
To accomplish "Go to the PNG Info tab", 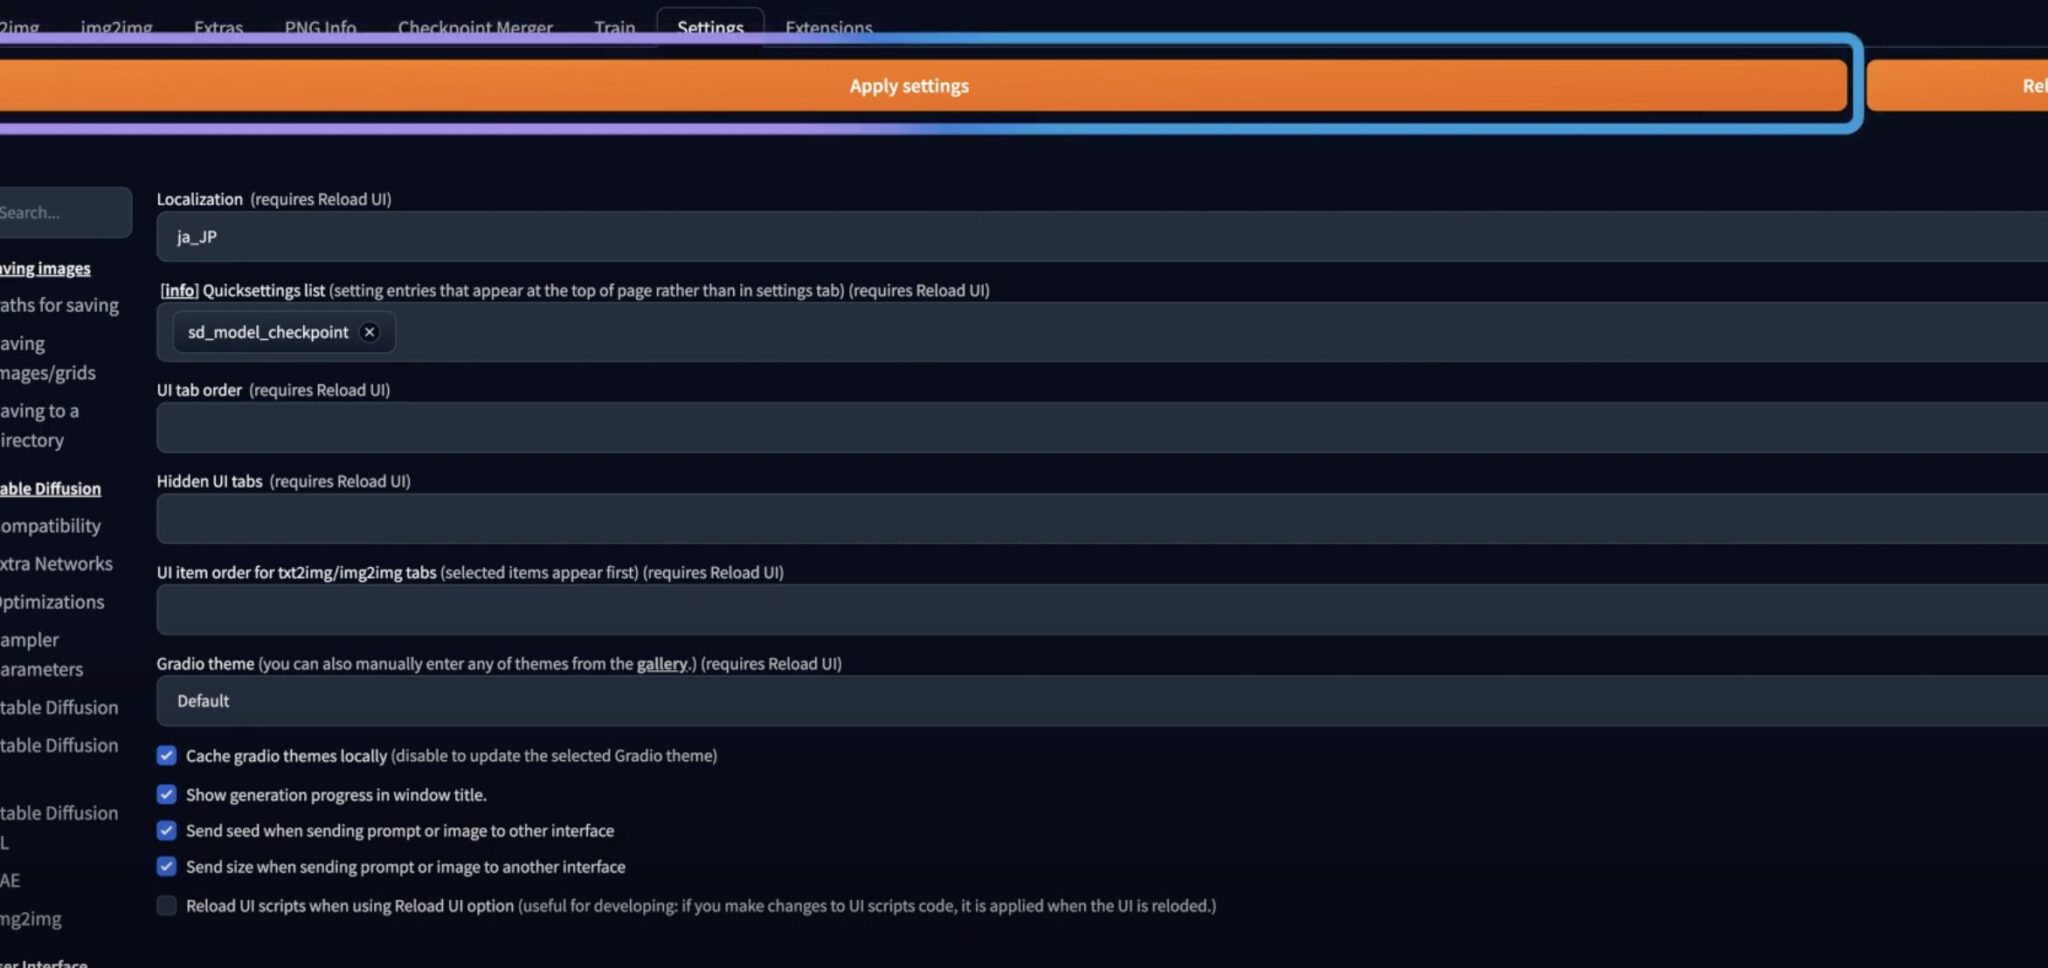I will point(320,26).
